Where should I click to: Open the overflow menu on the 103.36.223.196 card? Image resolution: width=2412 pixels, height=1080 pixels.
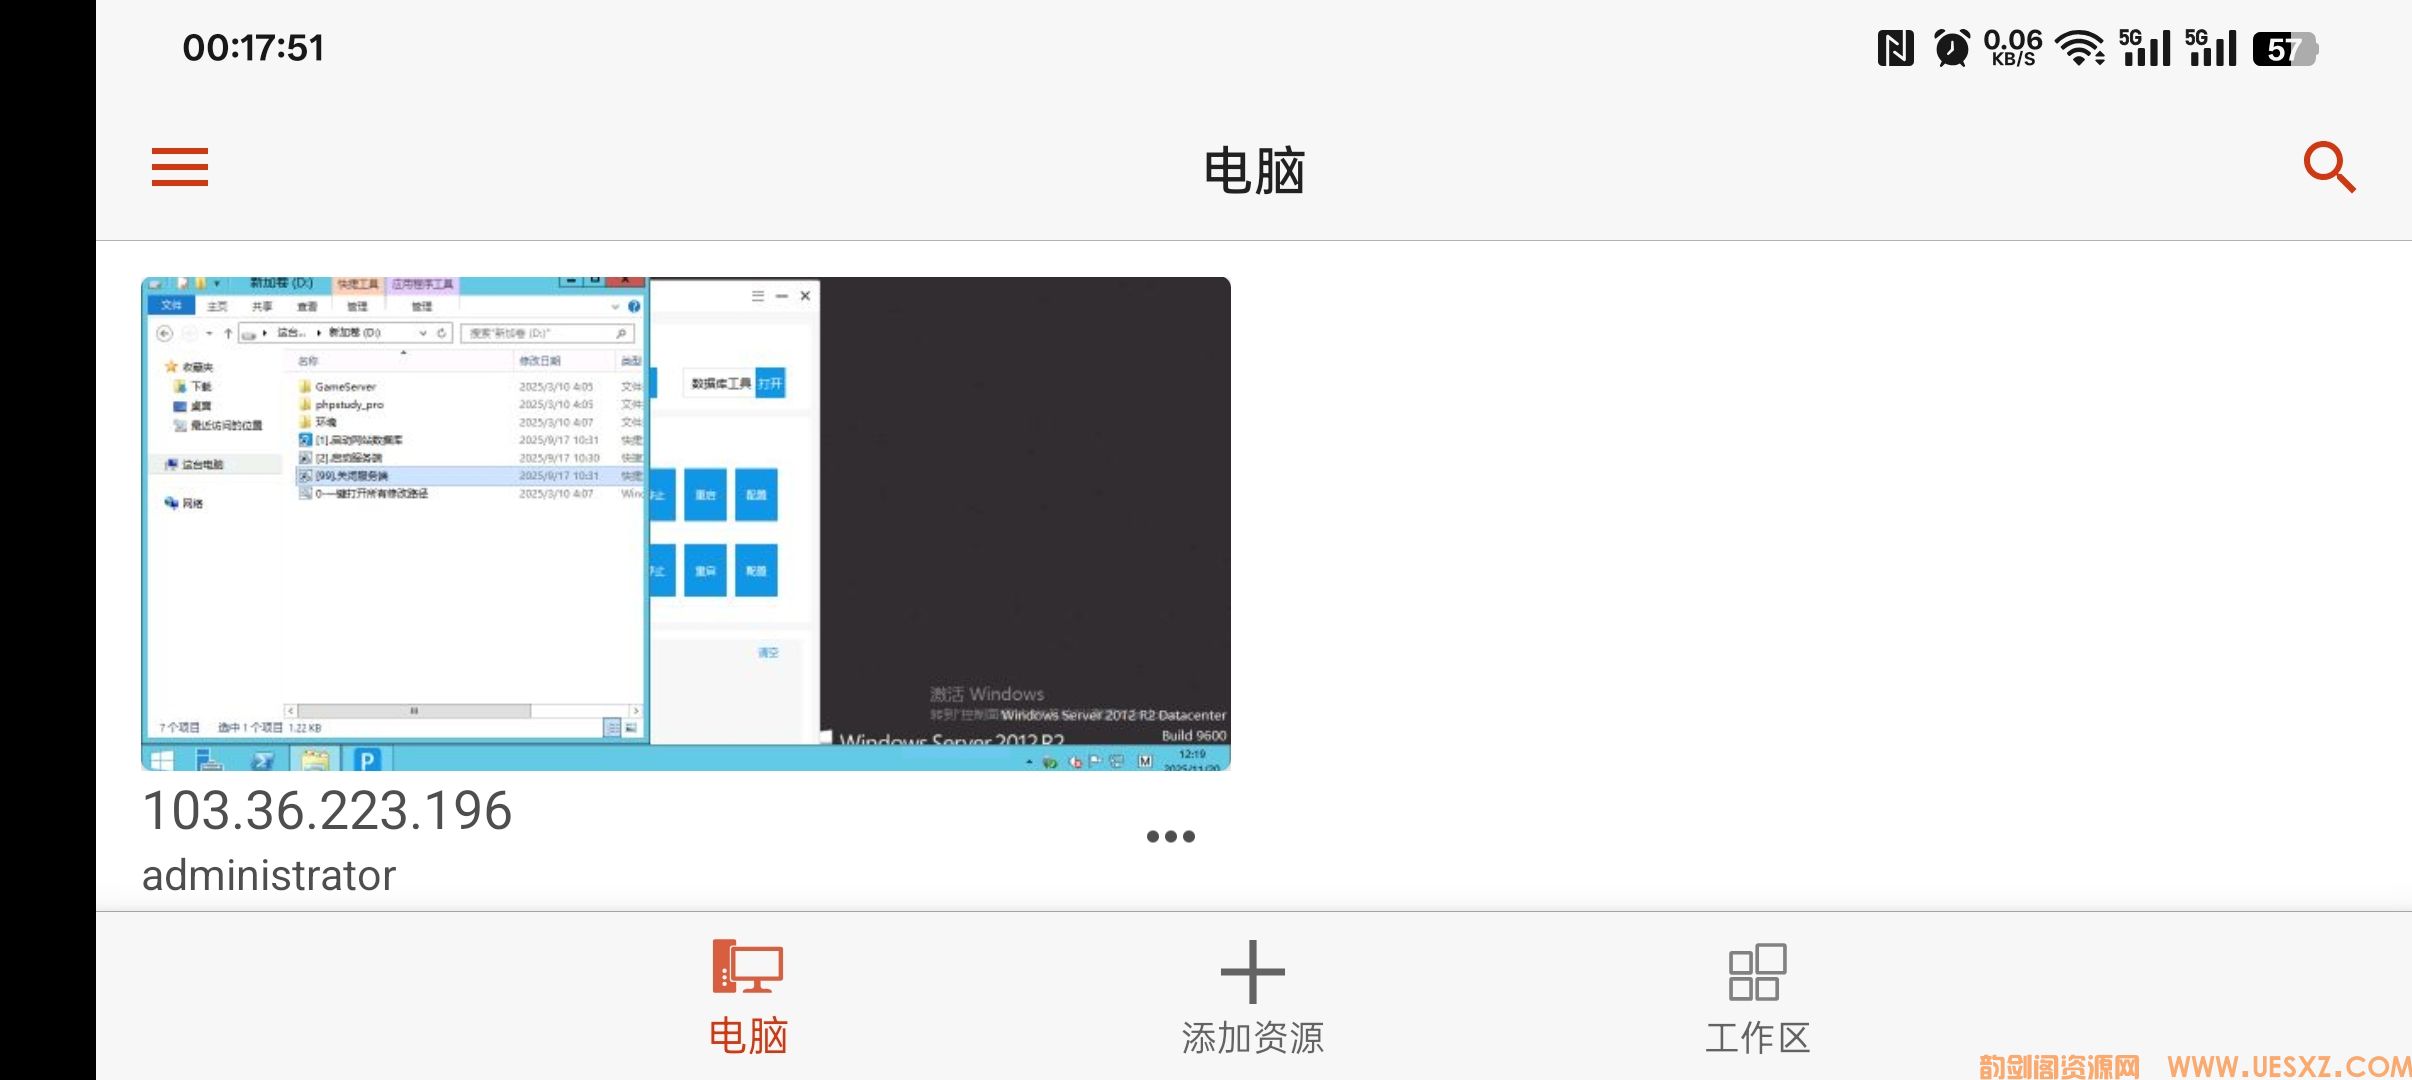[1170, 836]
